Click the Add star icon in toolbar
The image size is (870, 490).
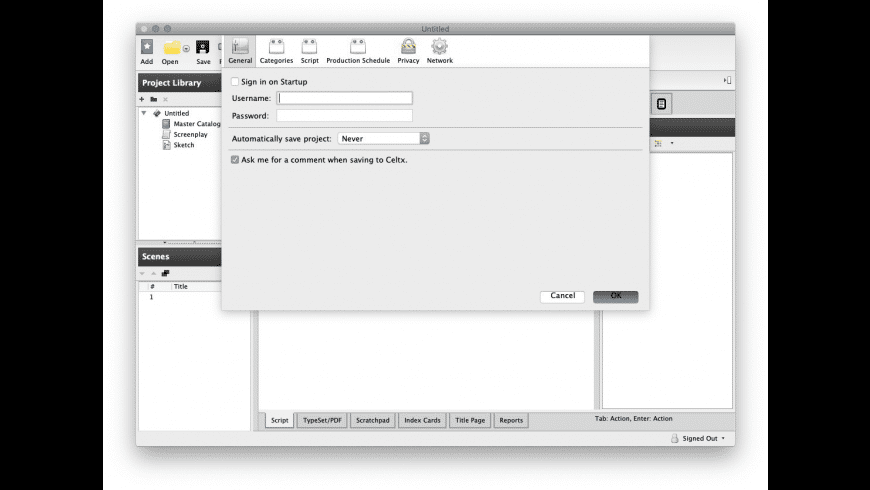(146, 47)
